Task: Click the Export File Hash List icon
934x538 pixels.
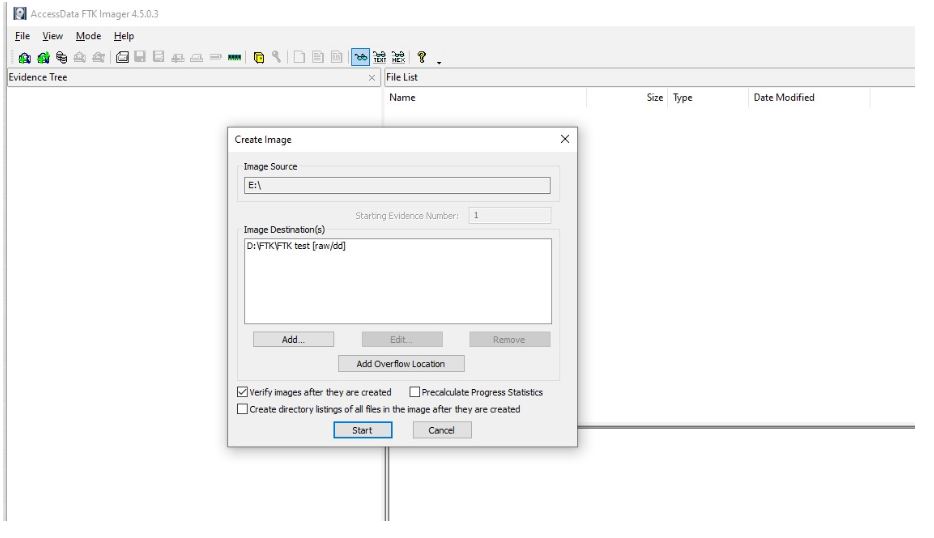Action: pyautogui.click(x=318, y=57)
